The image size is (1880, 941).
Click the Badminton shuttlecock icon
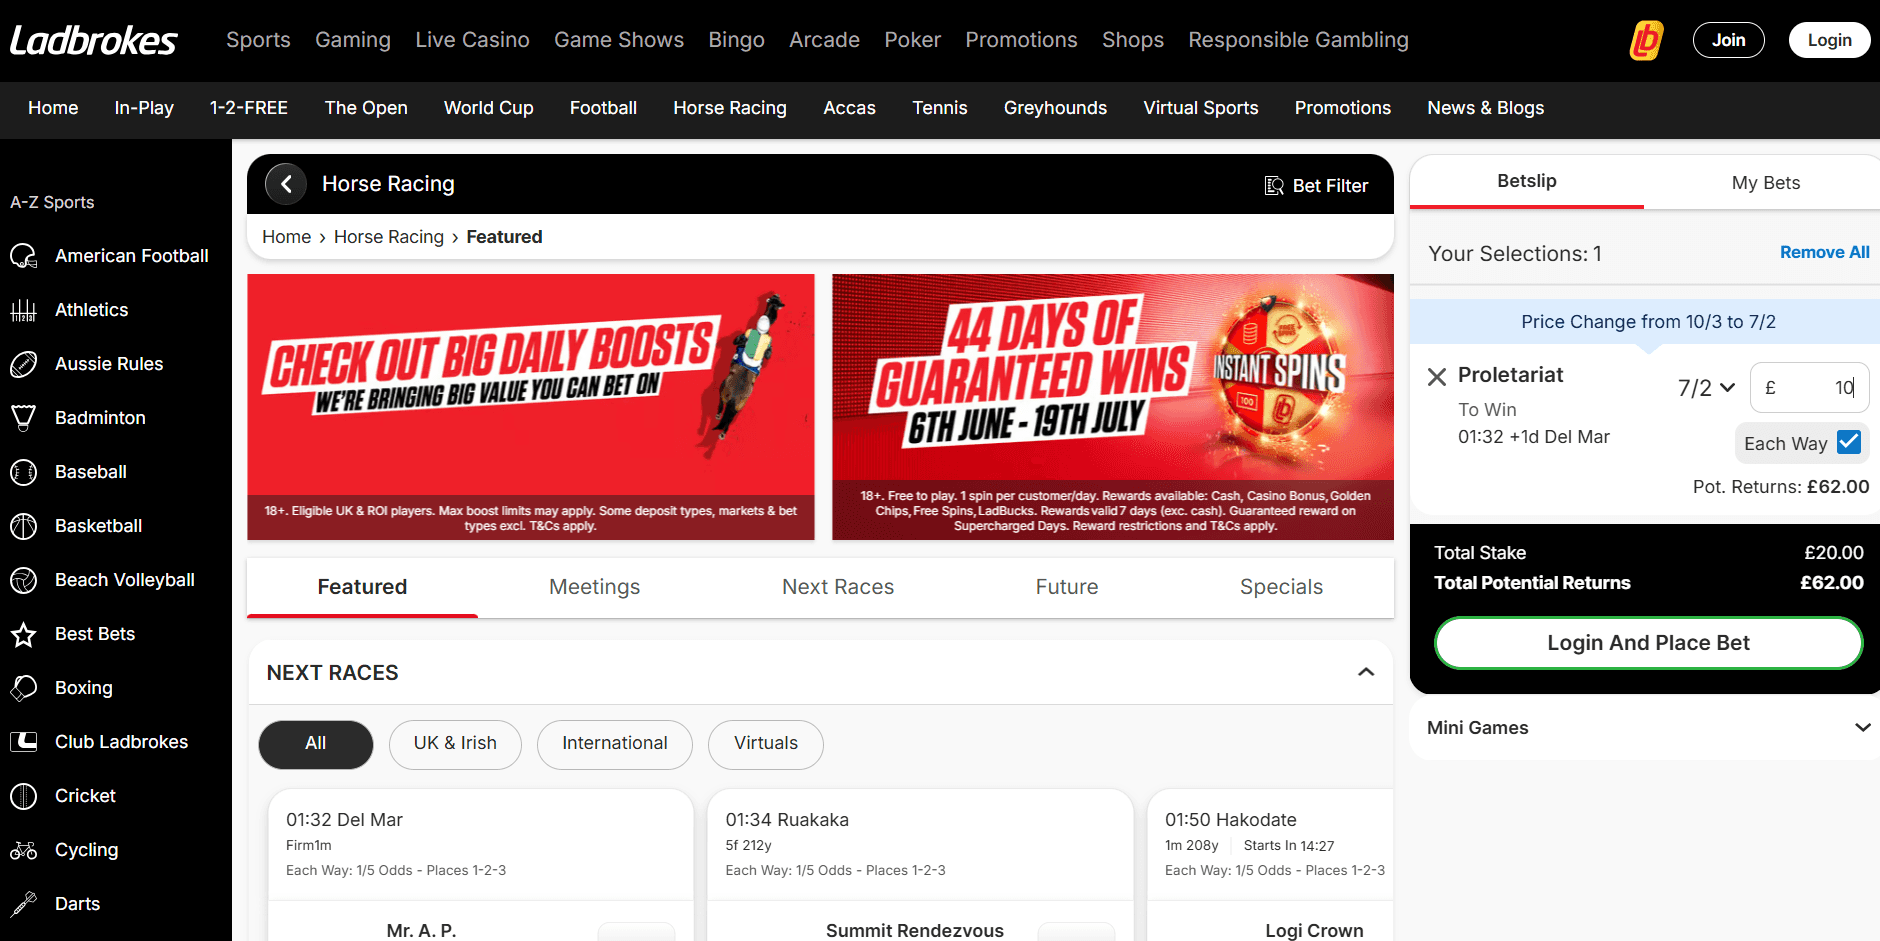coord(24,418)
